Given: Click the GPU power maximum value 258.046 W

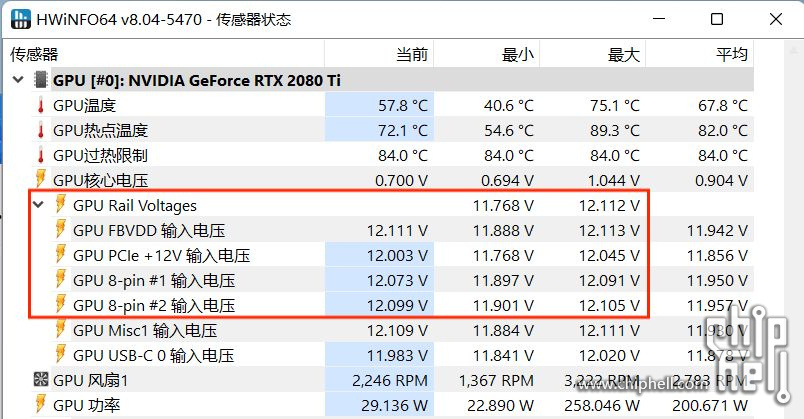Looking at the screenshot, I should 602,406.
